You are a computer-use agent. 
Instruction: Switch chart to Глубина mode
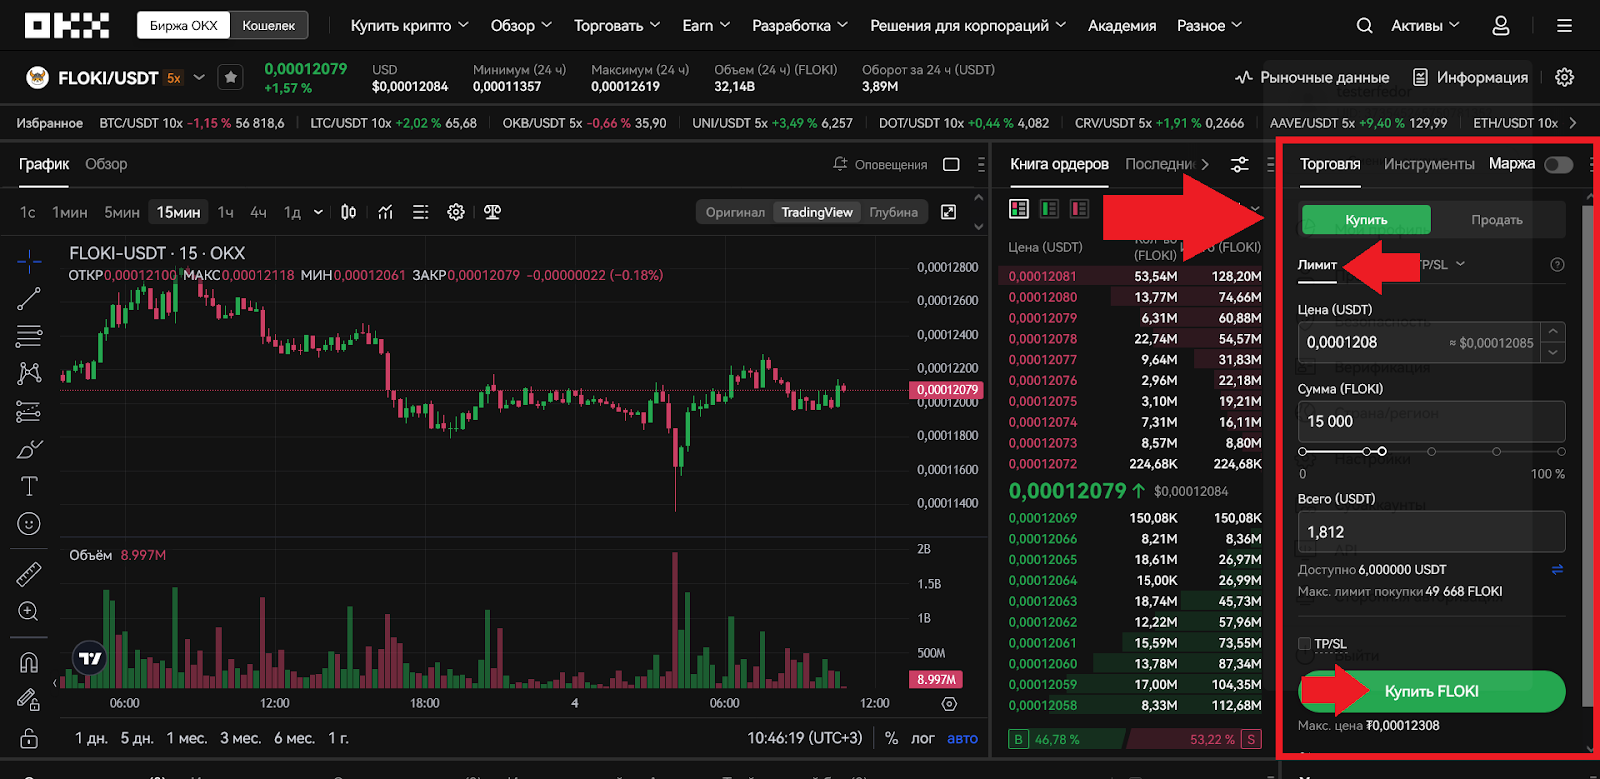tap(893, 212)
